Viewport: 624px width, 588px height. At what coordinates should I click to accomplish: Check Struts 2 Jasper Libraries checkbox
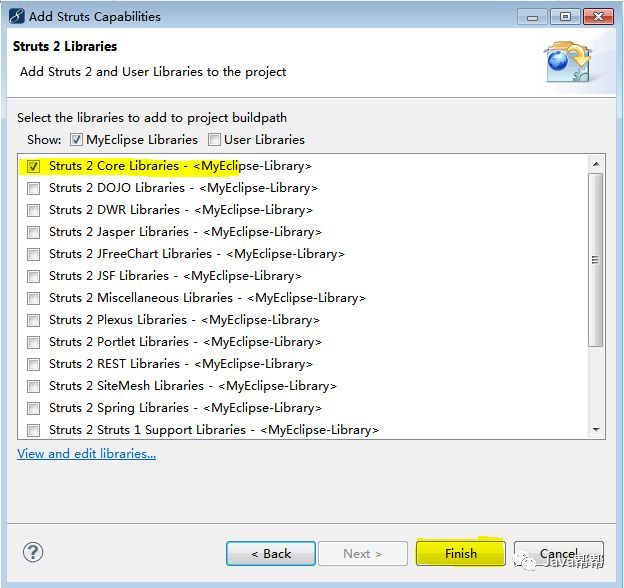tap(33, 232)
